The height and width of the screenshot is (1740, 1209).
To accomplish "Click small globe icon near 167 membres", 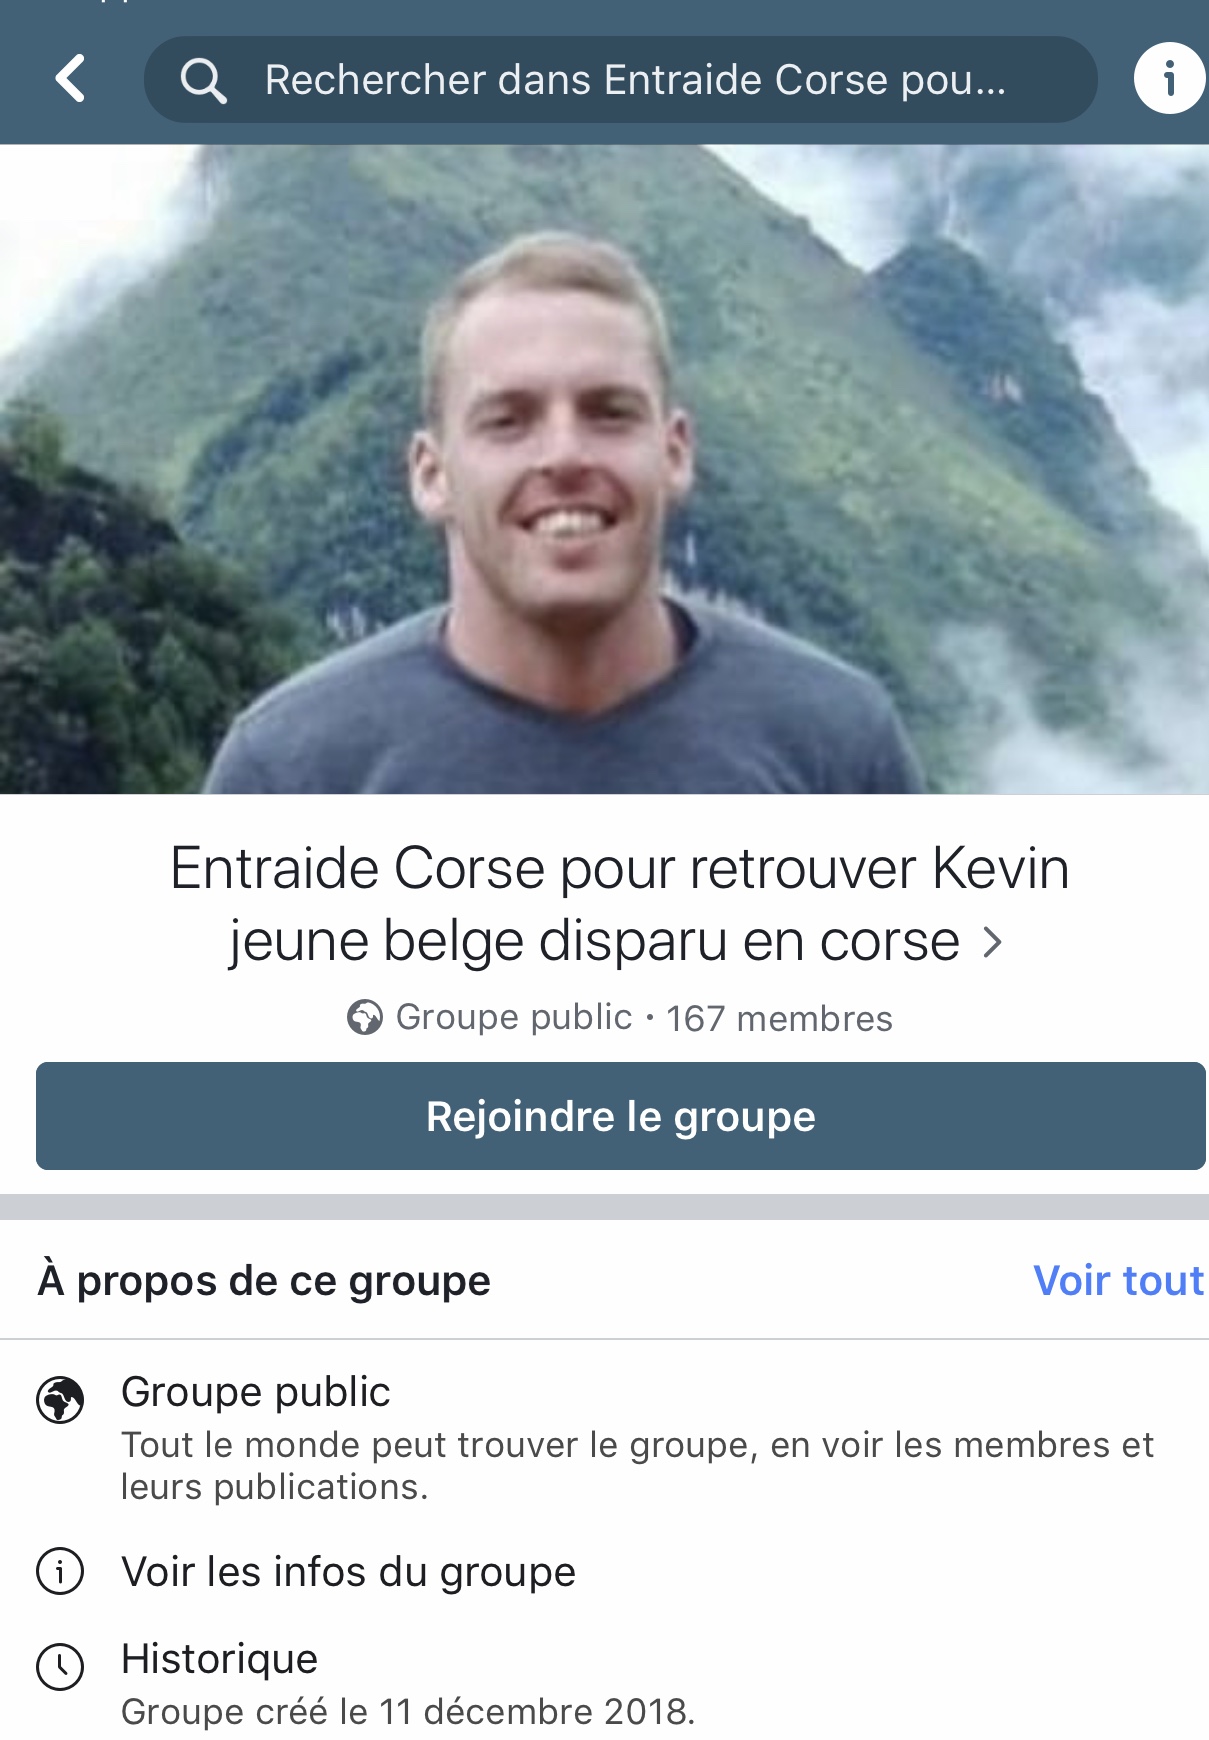I will click(365, 1018).
